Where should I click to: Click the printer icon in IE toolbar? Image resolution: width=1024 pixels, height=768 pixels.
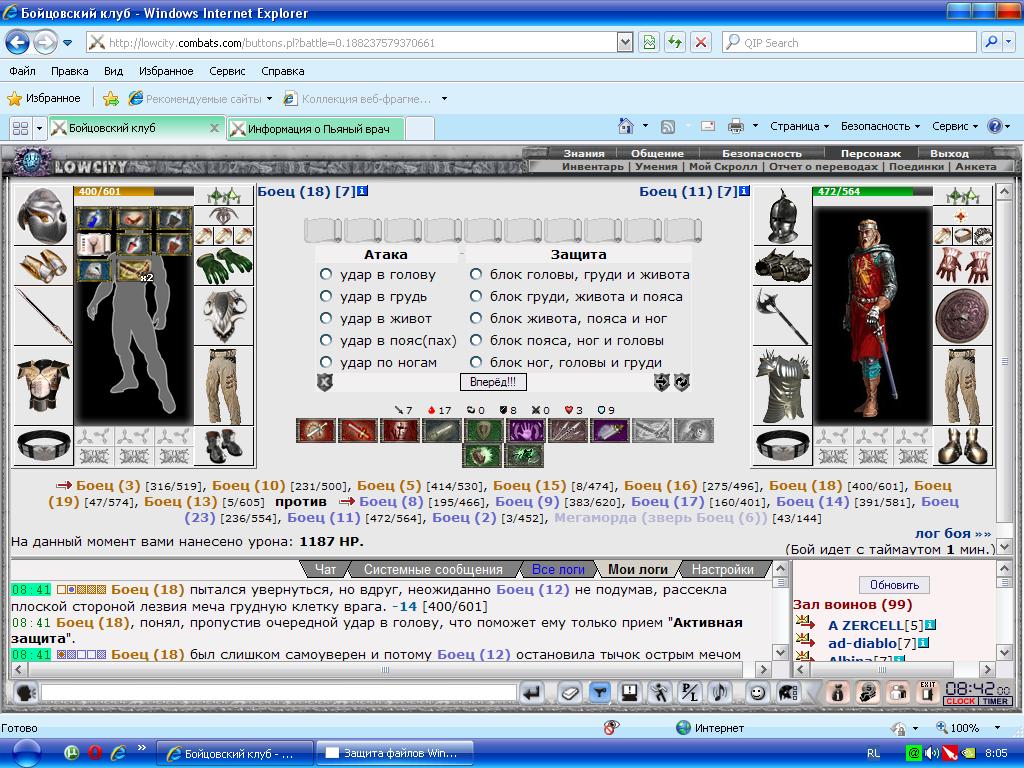(736, 126)
